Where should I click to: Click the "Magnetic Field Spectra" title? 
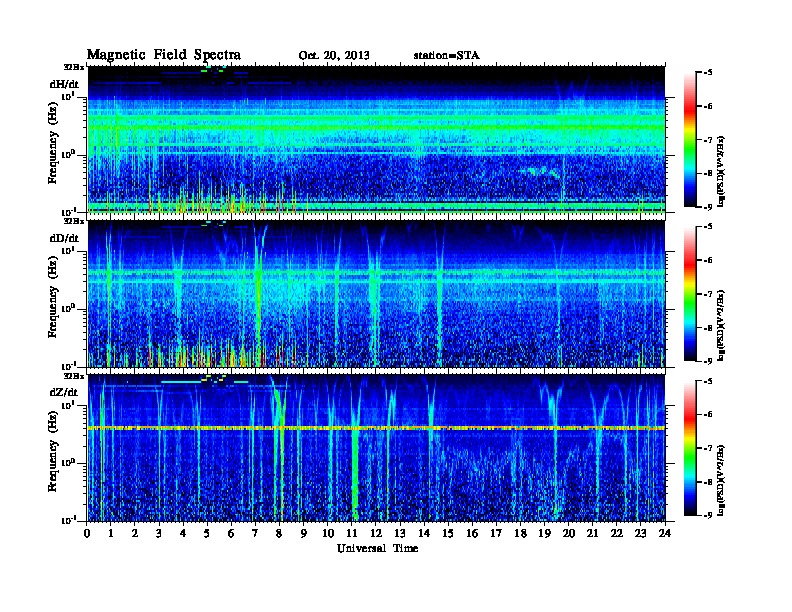pos(164,55)
